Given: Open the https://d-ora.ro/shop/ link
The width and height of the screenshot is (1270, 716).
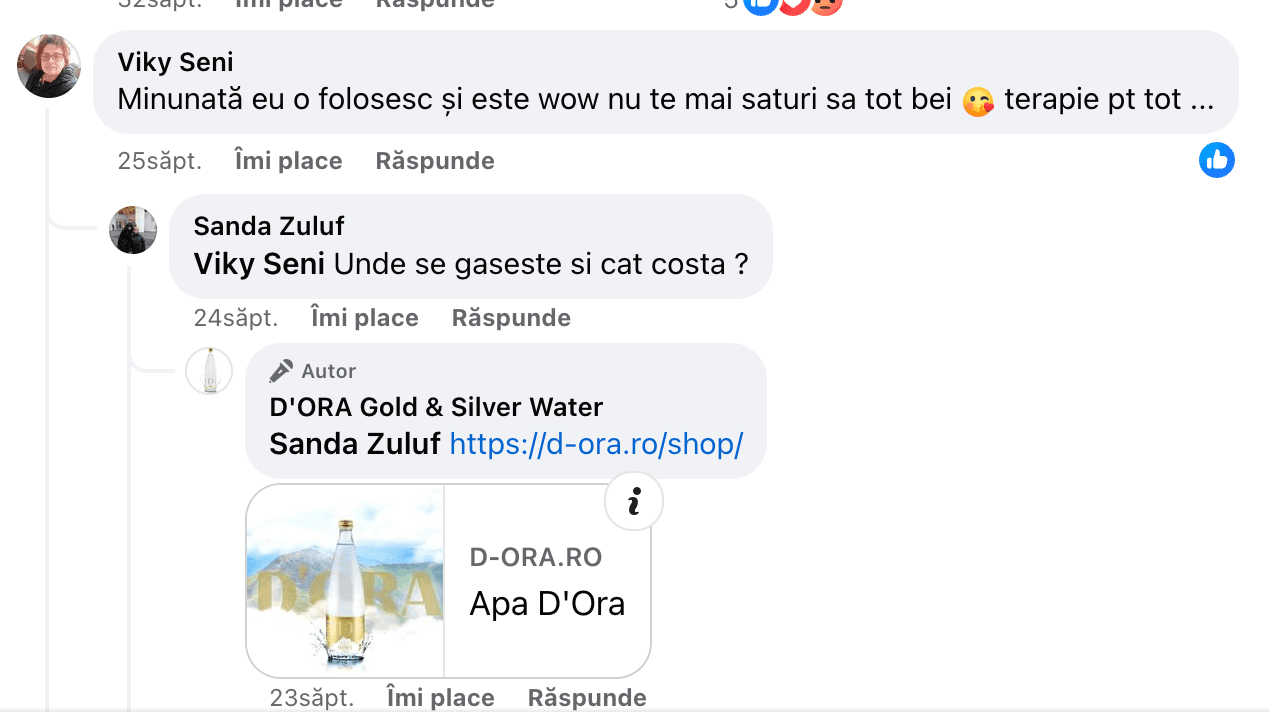Looking at the screenshot, I should pos(596,444).
